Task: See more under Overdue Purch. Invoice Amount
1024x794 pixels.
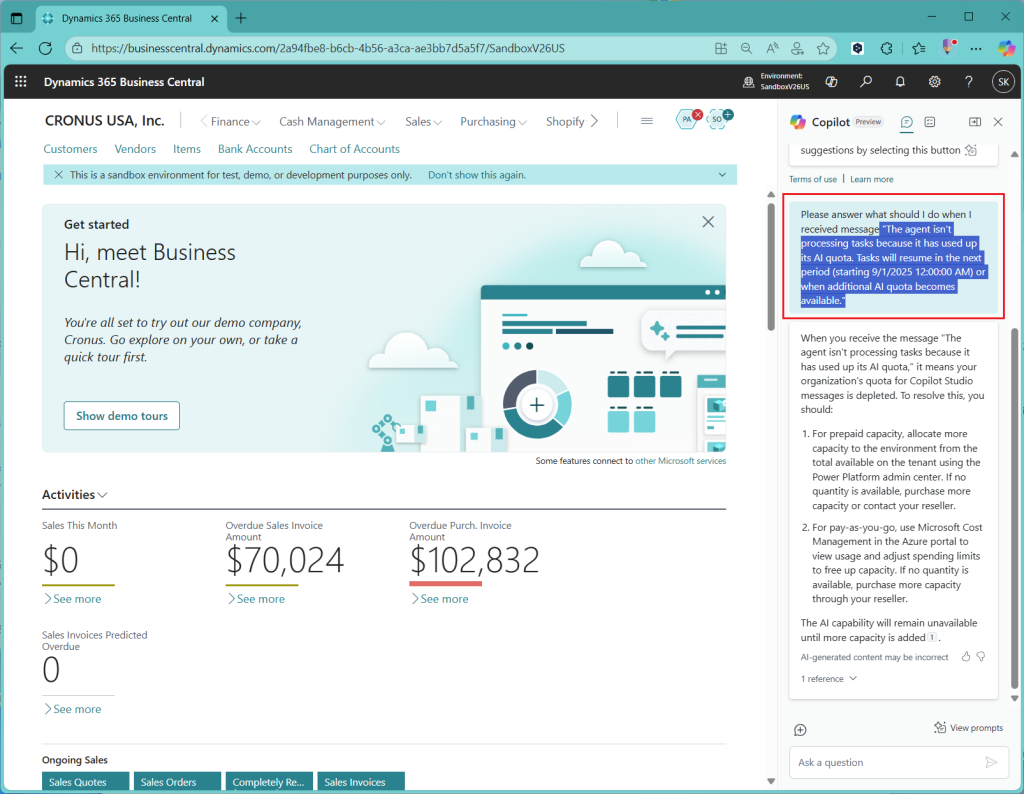Action: (440, 599)
